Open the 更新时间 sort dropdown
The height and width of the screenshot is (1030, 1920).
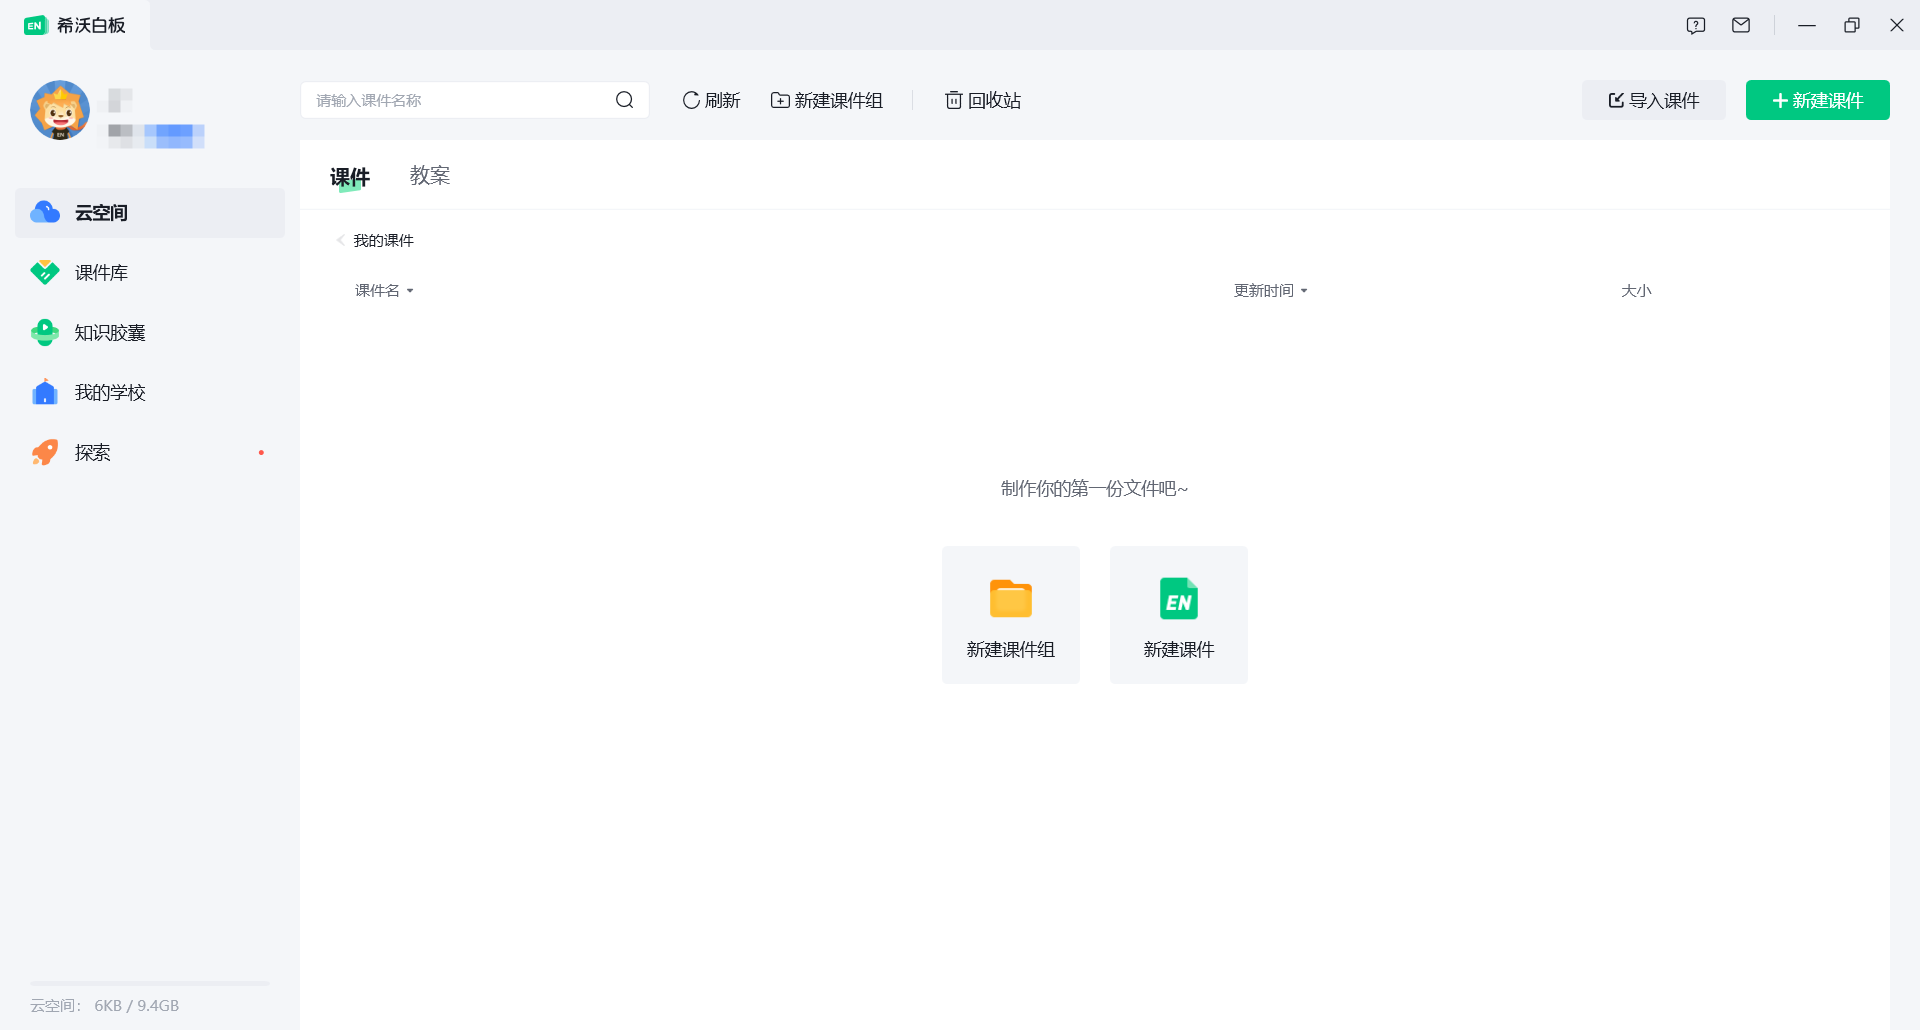tap(1270, 290)
